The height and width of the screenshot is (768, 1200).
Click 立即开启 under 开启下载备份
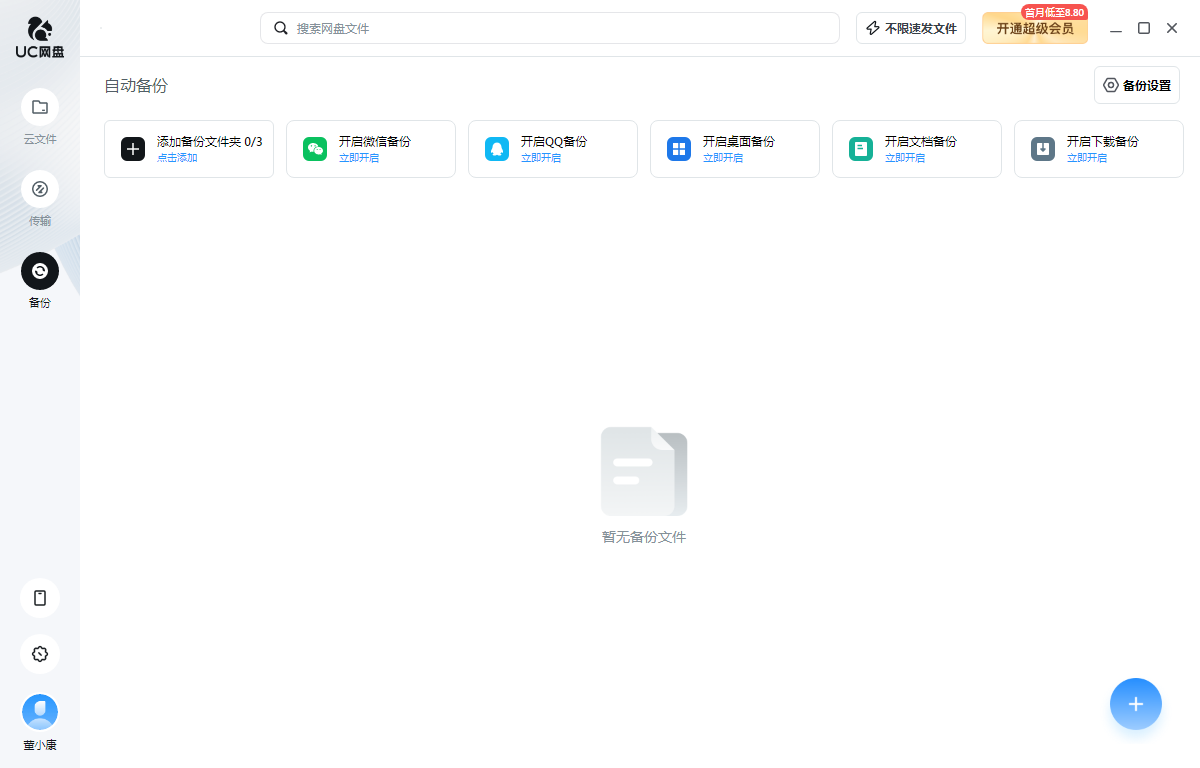1087,158
